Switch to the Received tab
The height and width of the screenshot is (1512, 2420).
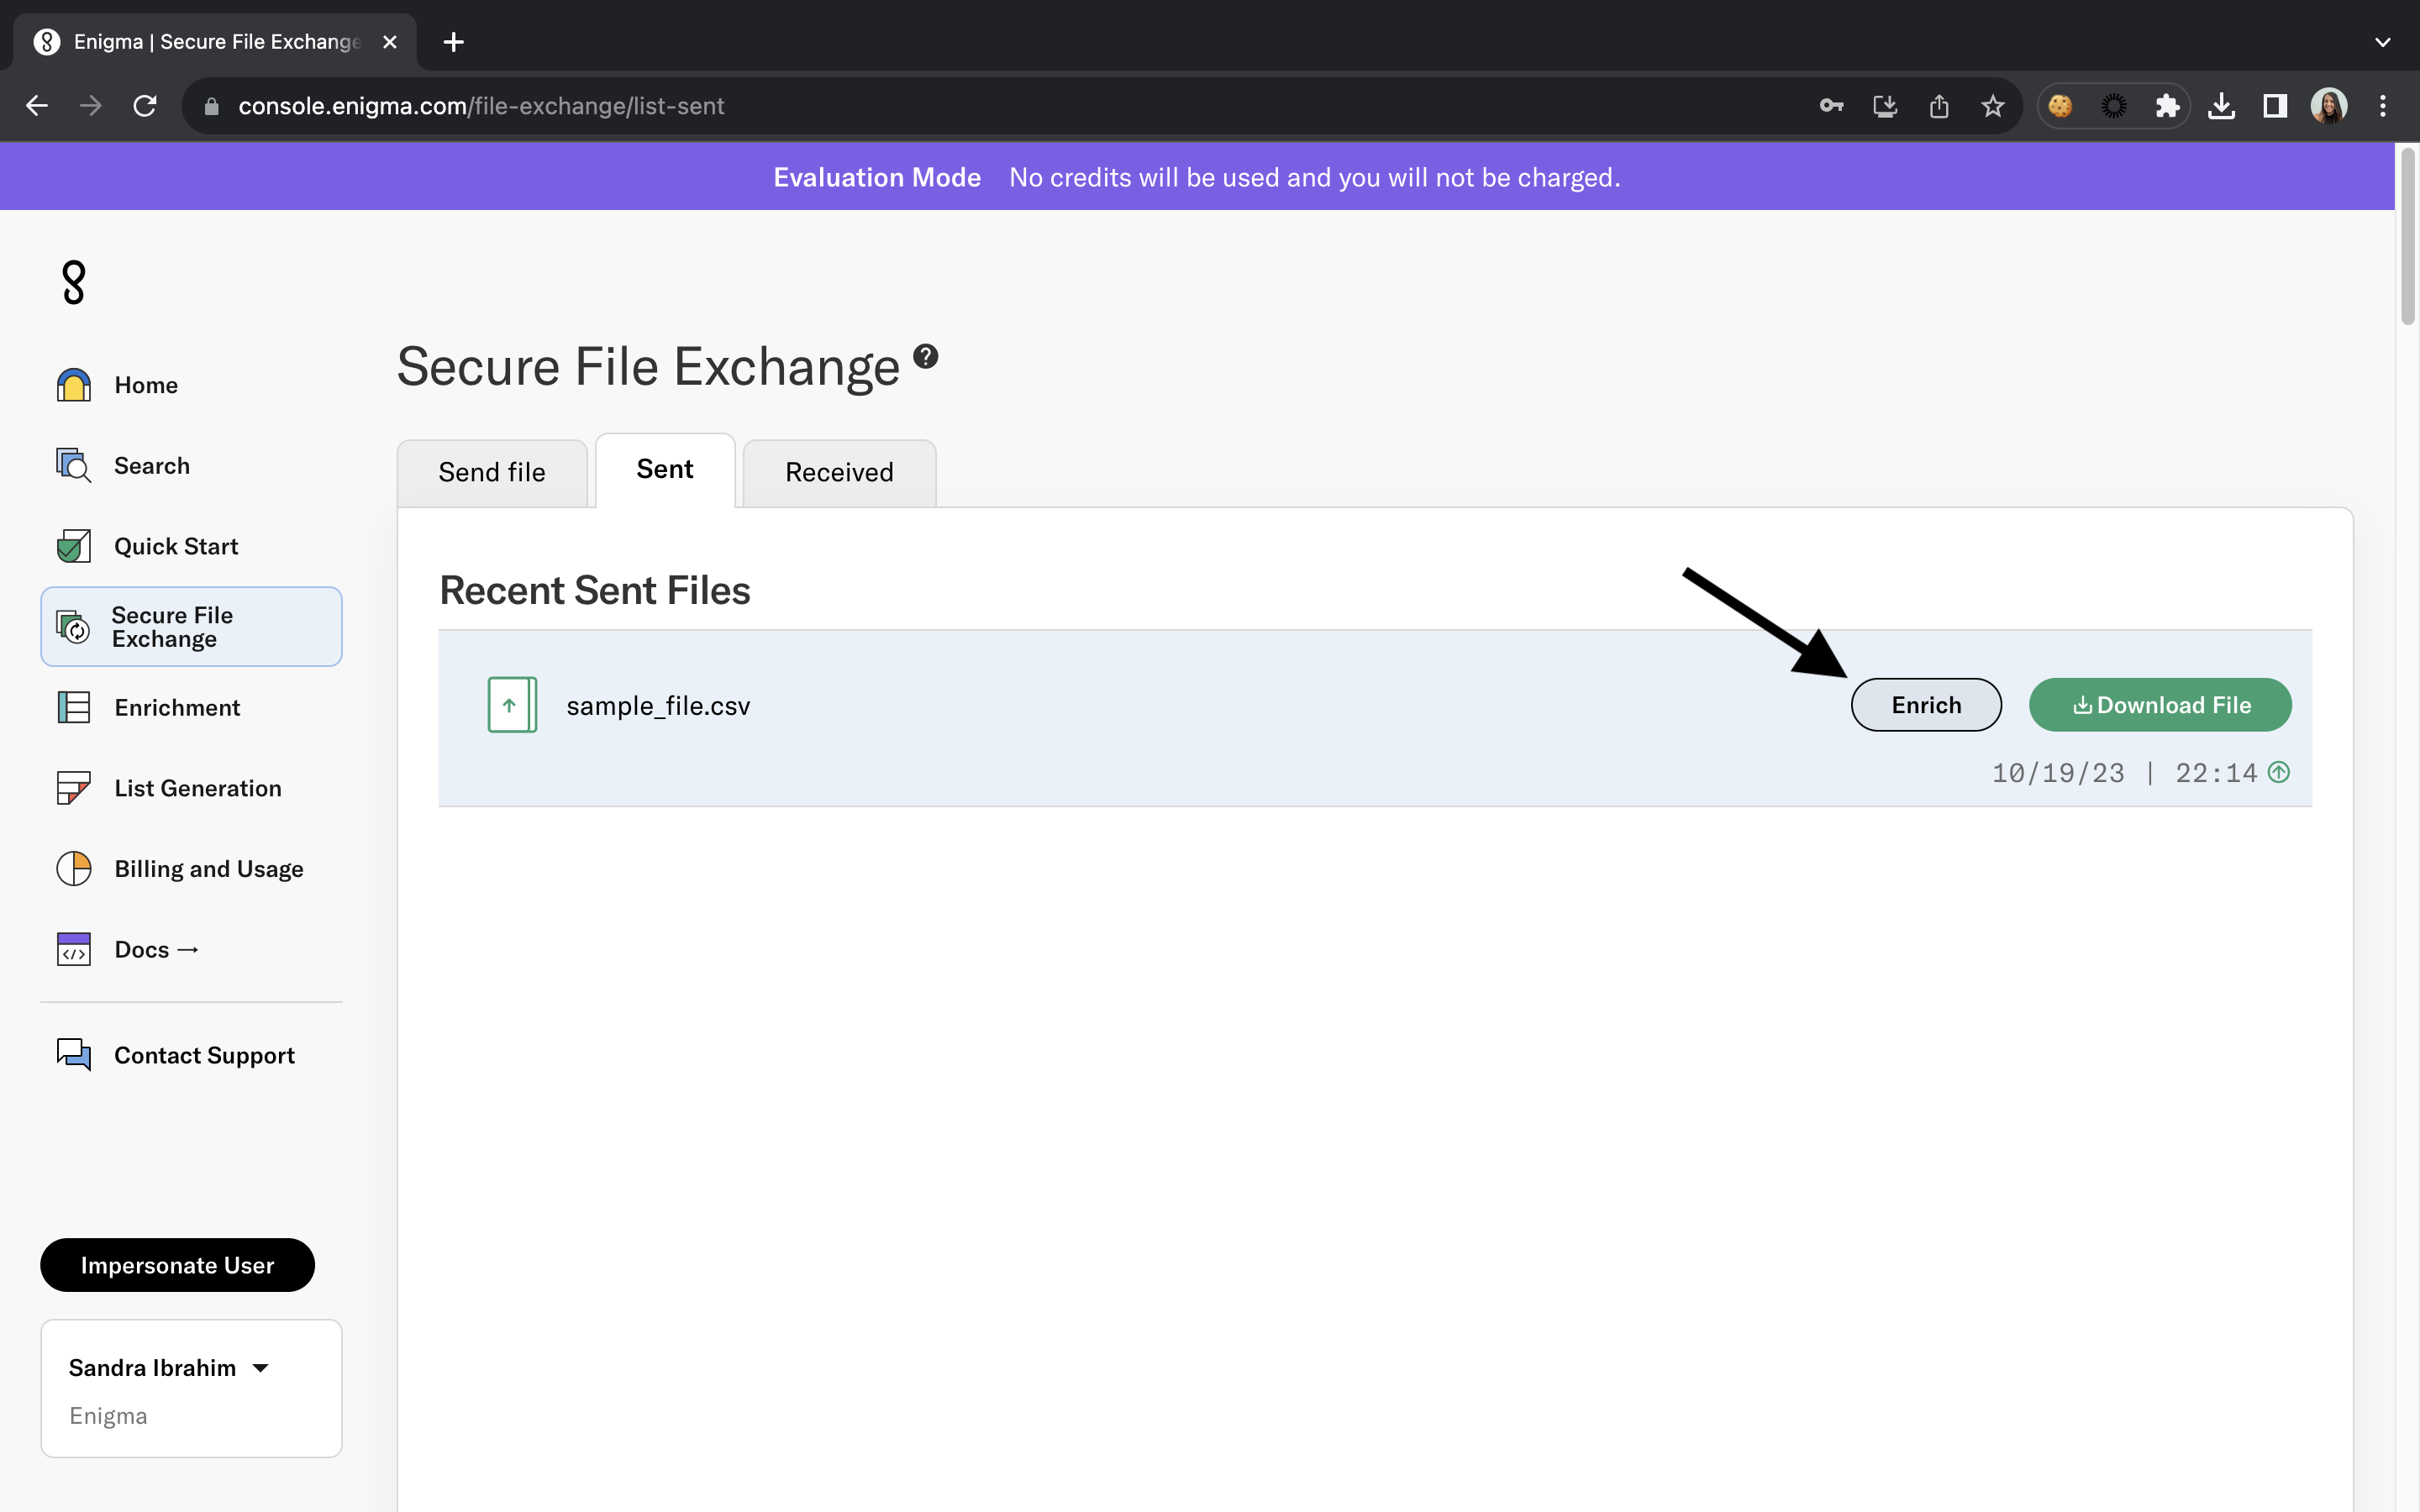pos(839,473)
